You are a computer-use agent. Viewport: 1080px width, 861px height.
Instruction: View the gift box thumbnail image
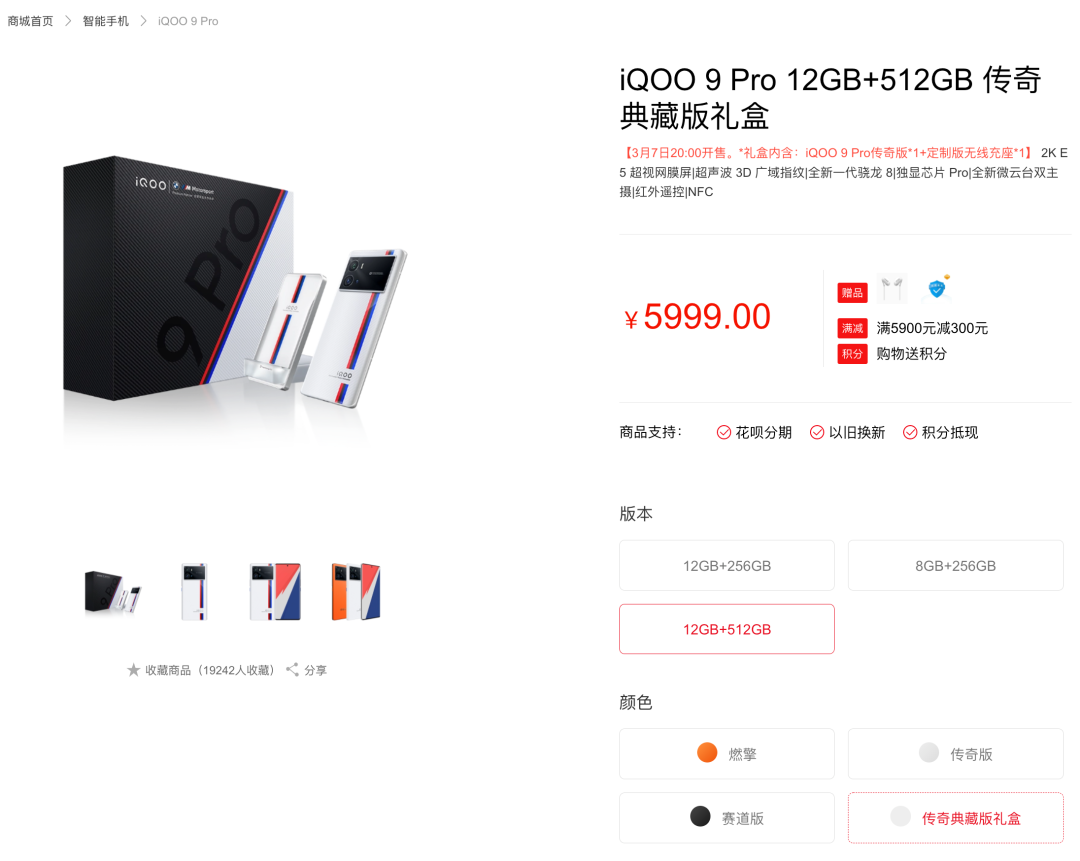[113, 592]
